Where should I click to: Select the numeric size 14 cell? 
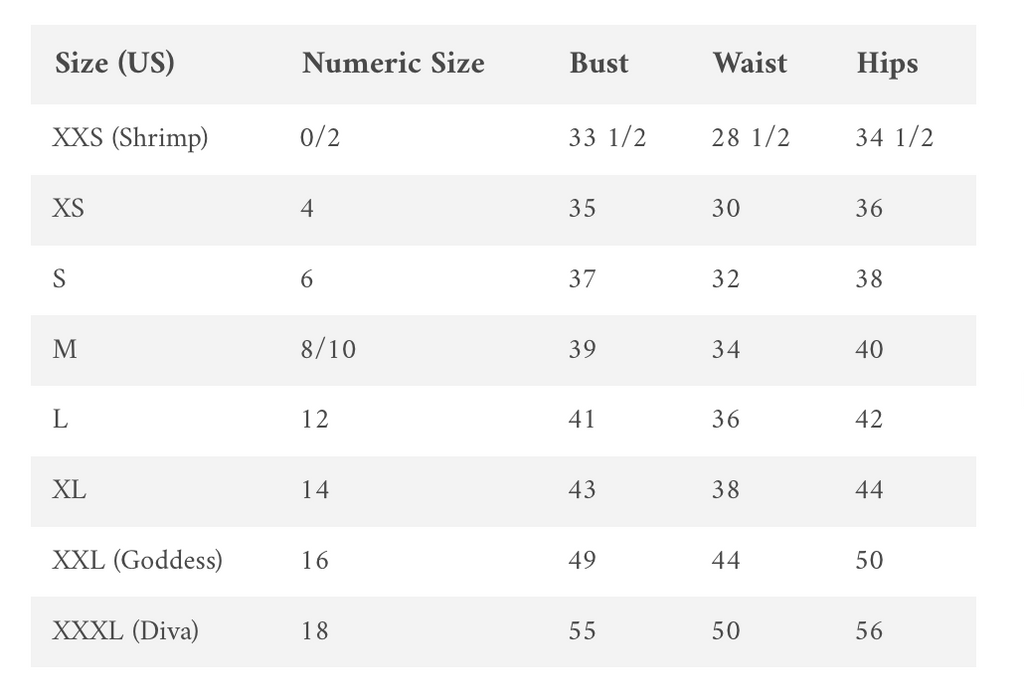click(315, 491)
